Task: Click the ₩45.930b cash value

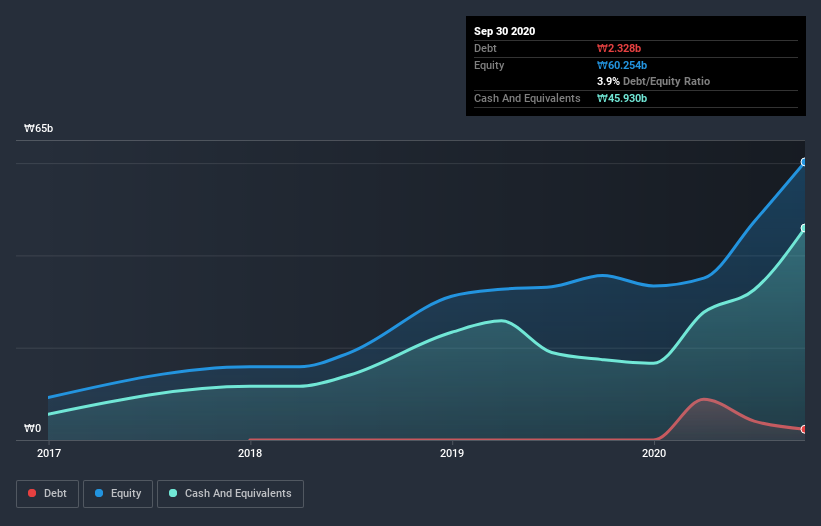Action: (622, 98)
